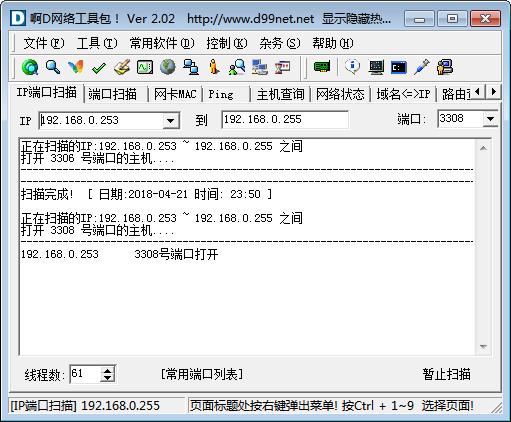Open the 常用端口列表 link

(202, 374)
